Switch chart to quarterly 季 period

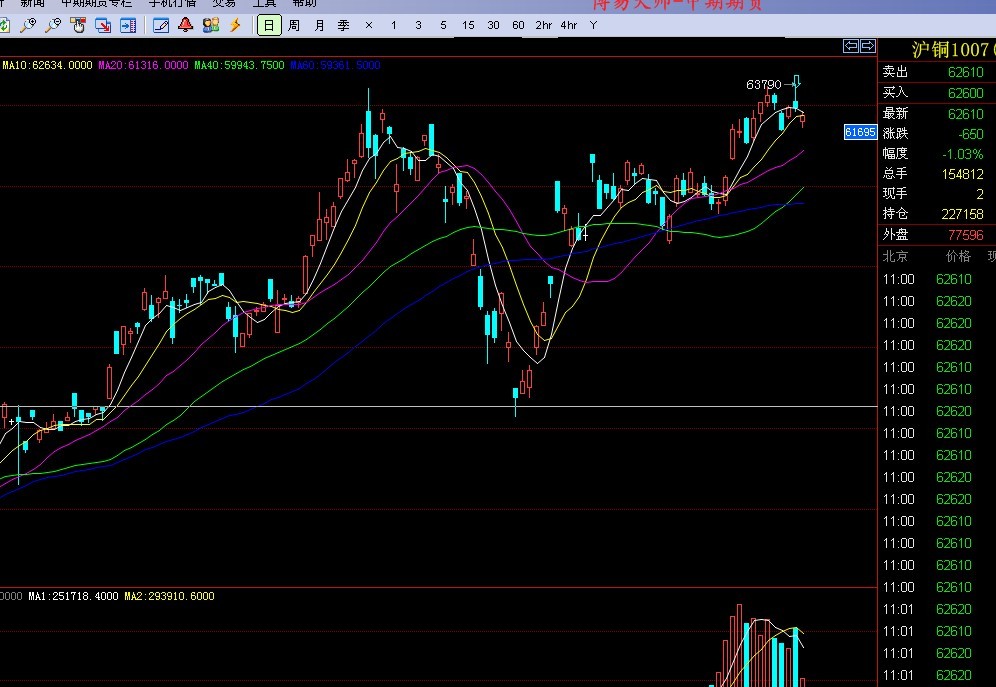tap(344, 25)
